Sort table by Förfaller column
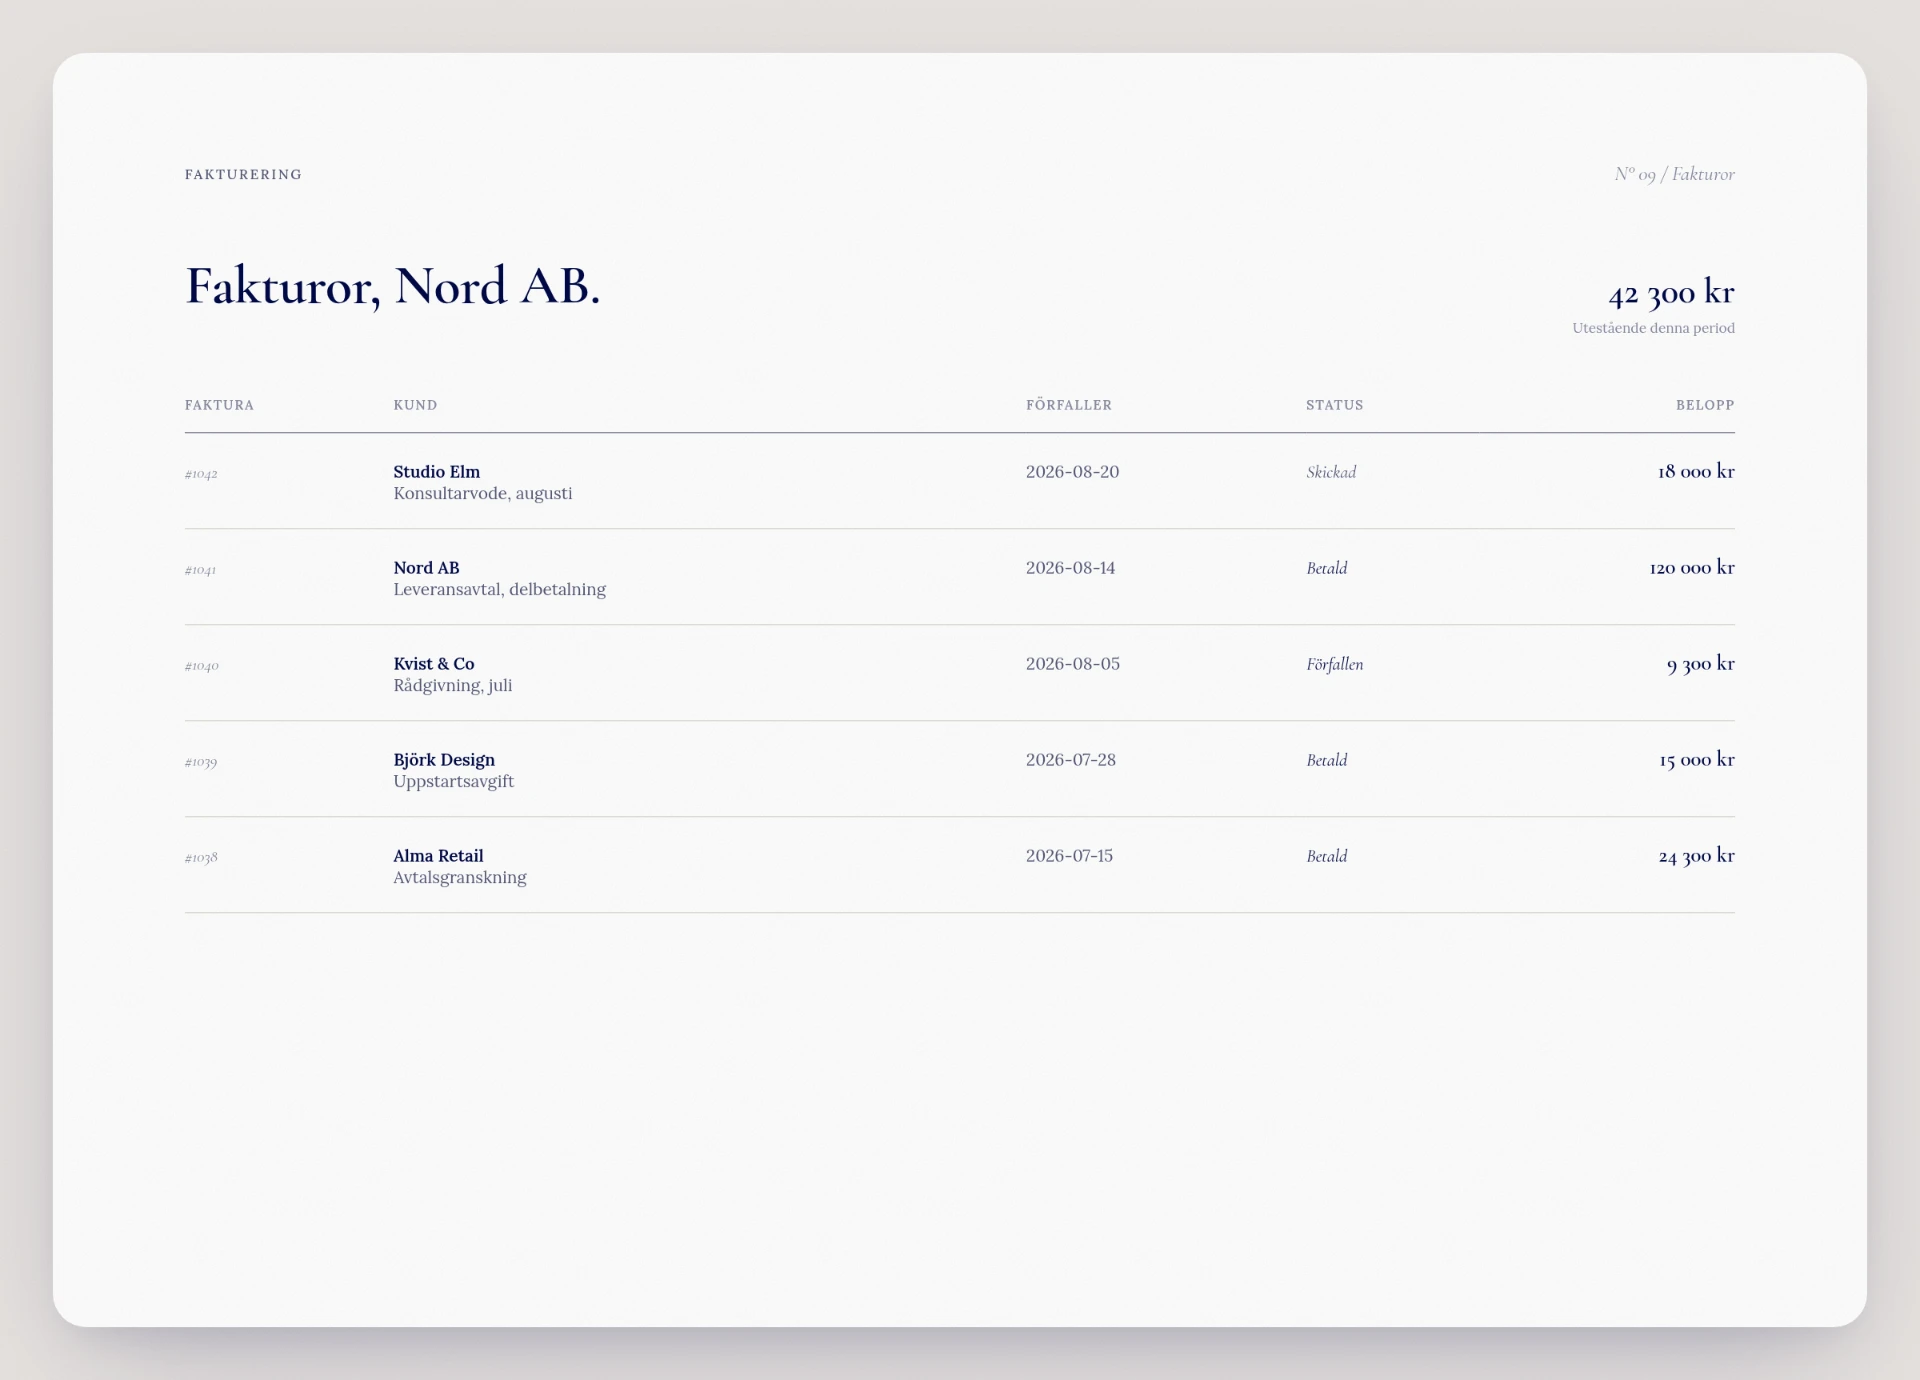This screenshot has height=1380, width=1920. point(1069,405)
